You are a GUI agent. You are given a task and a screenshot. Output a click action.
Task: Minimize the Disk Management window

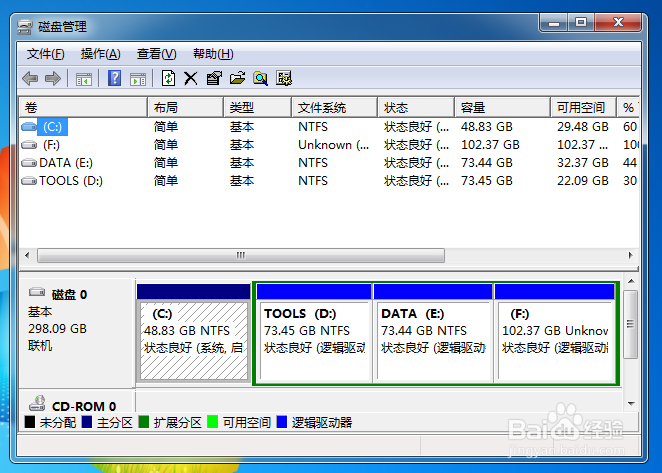point(554,22)
